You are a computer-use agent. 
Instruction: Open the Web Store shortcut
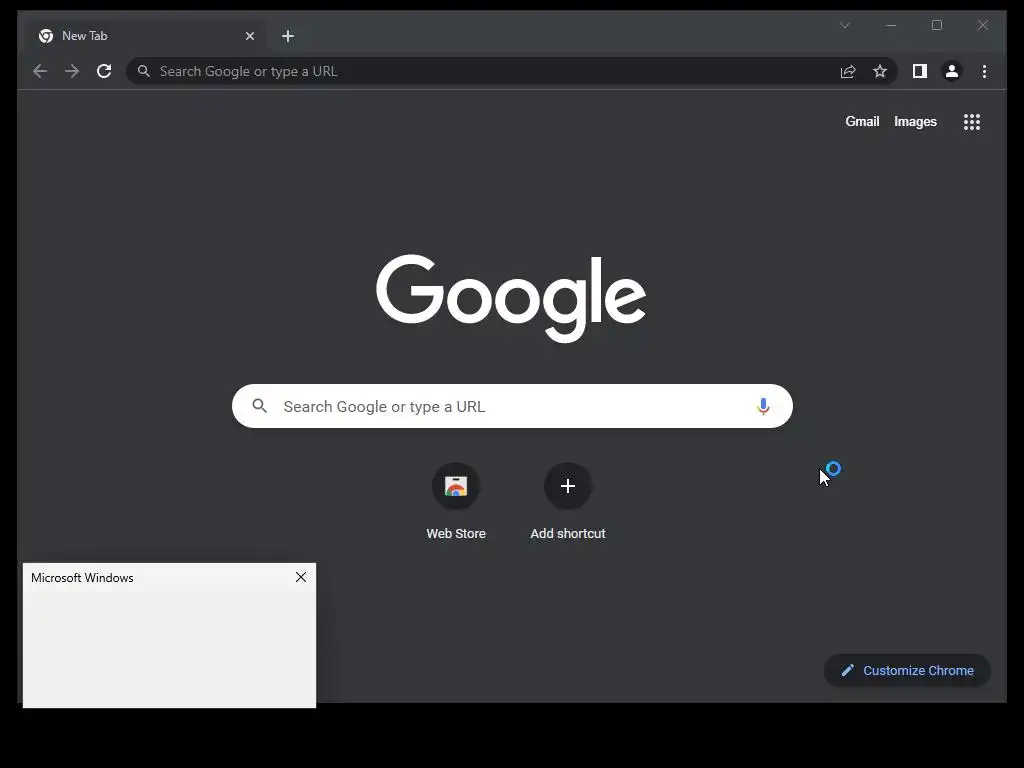[456, 501]
